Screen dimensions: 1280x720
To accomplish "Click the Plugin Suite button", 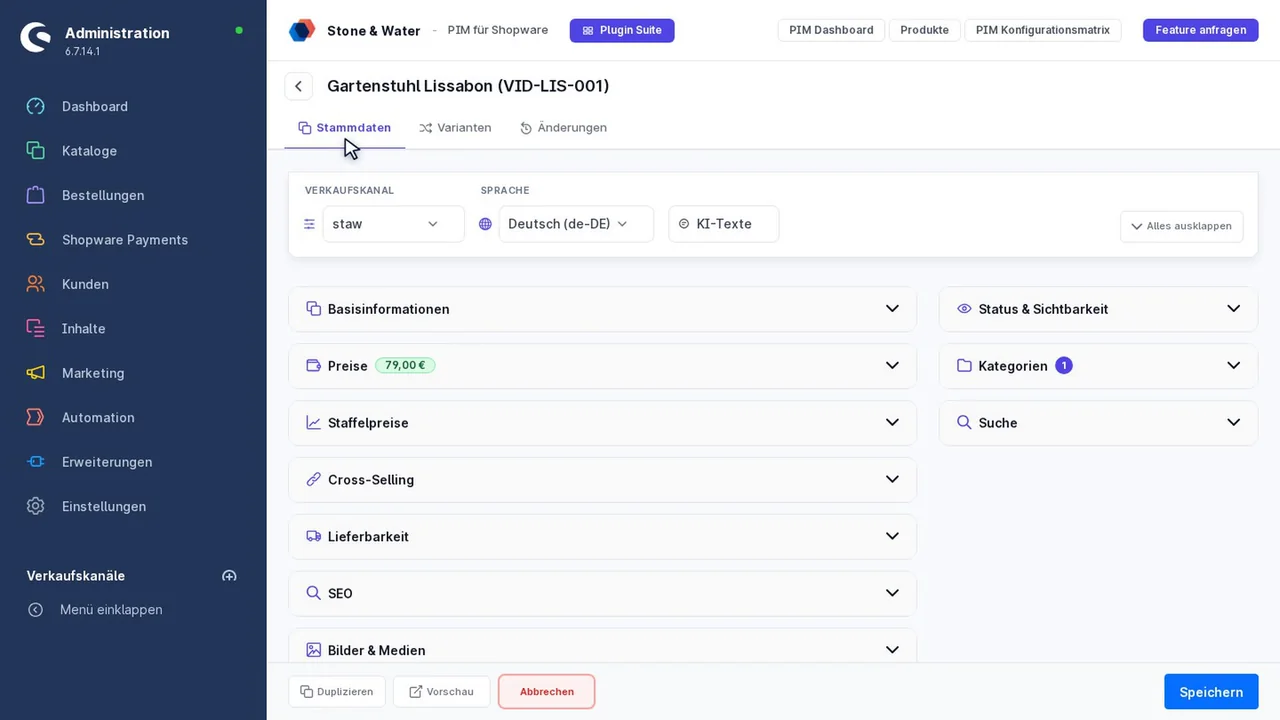I will [x=622, y=30].
